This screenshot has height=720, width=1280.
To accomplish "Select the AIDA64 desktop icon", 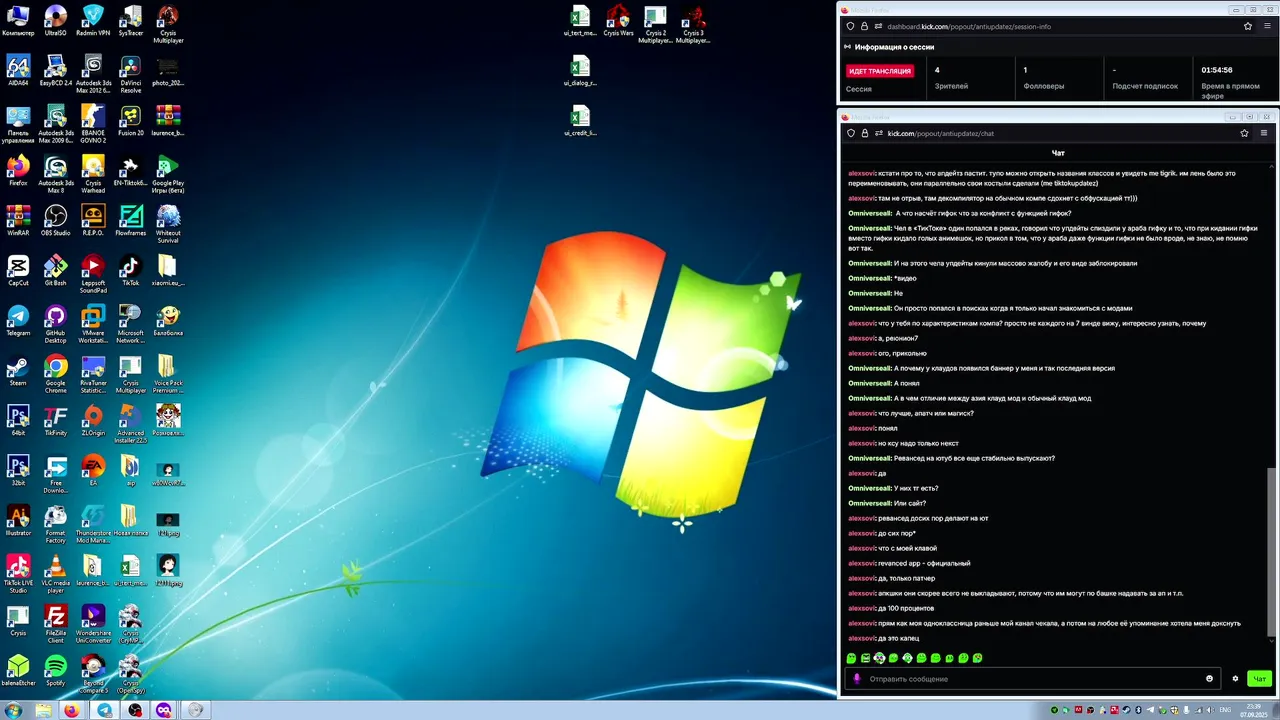I will pyautogui.click(x=18, y=71).
